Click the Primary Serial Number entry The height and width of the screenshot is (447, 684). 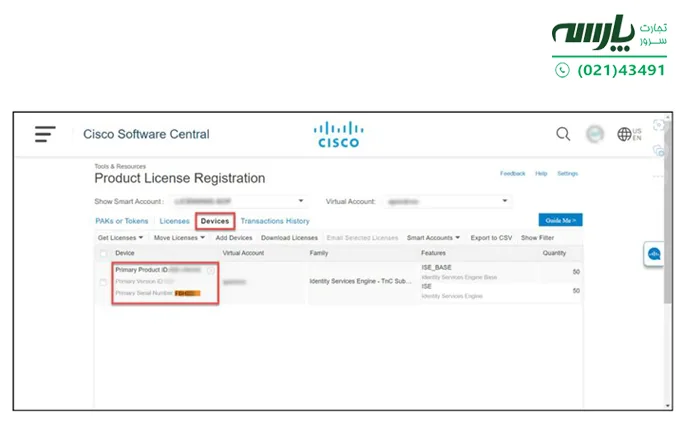(158, 293)
